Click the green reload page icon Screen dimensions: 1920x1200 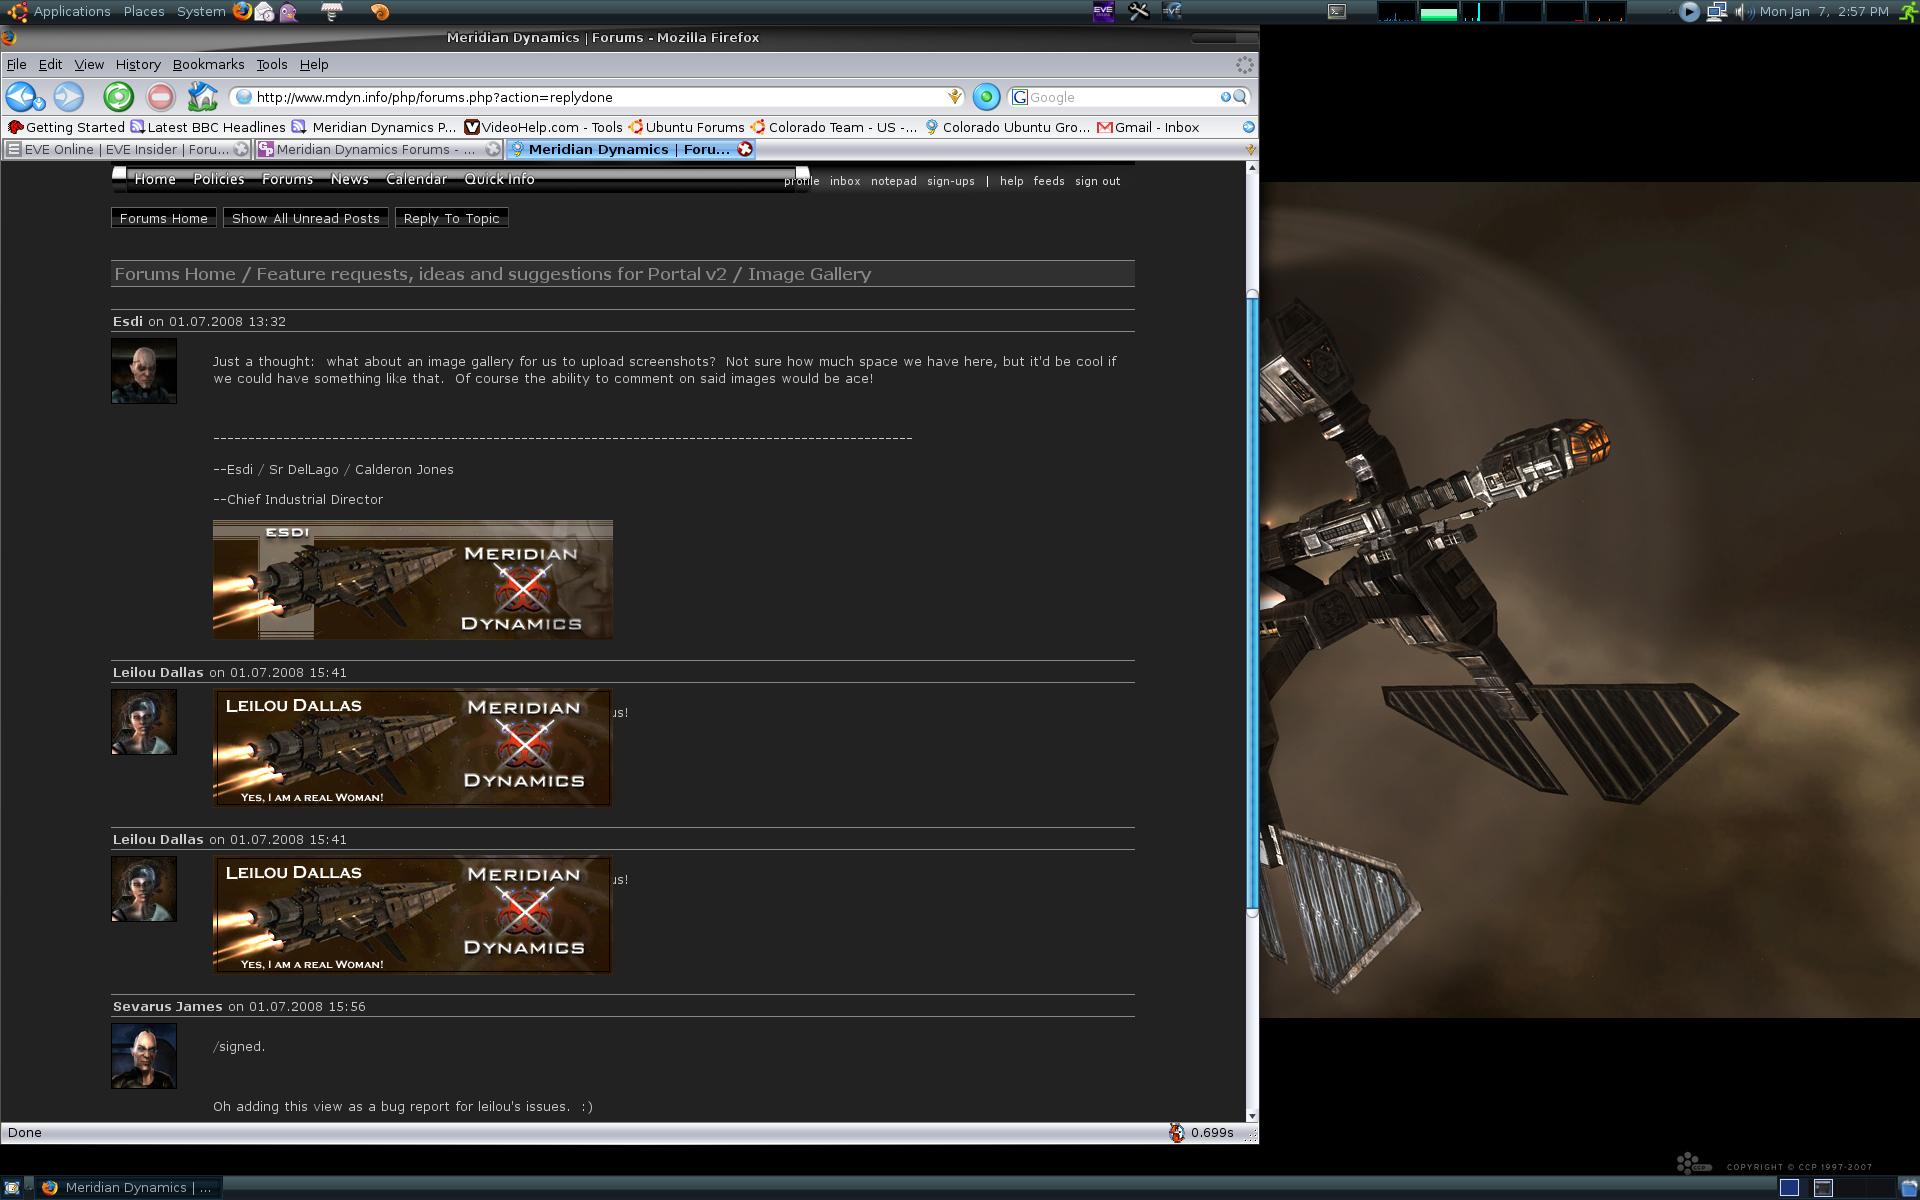(118, 97)
